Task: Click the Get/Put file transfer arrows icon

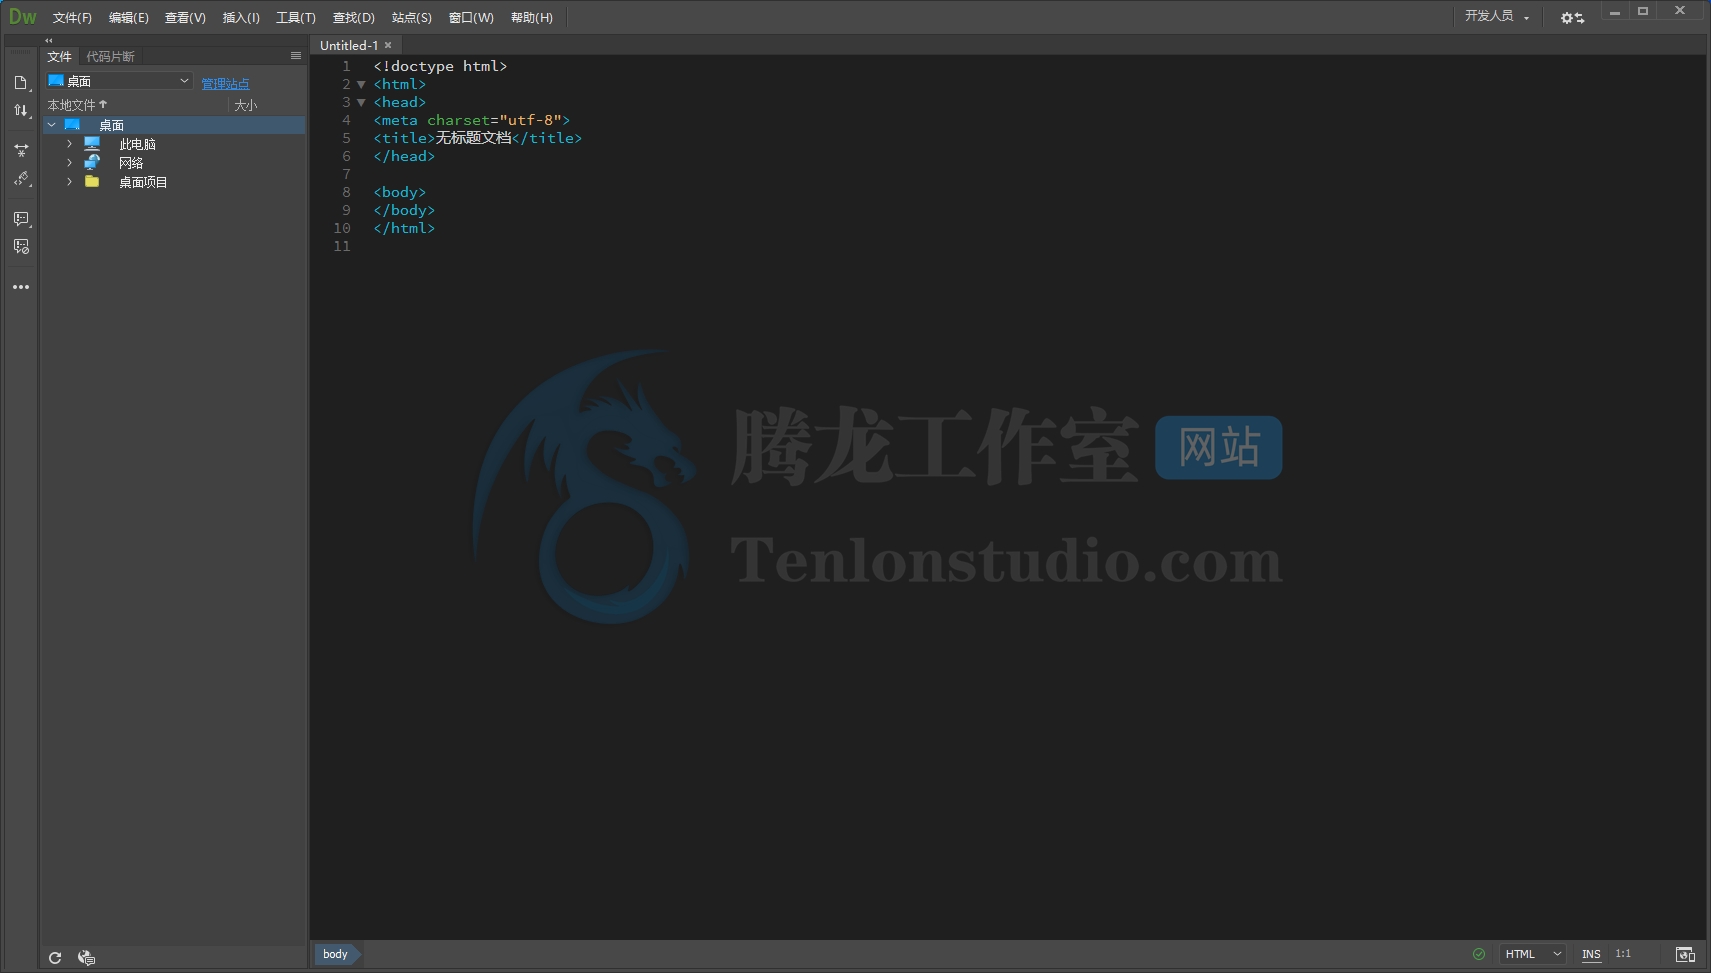Action: [21, 110]
